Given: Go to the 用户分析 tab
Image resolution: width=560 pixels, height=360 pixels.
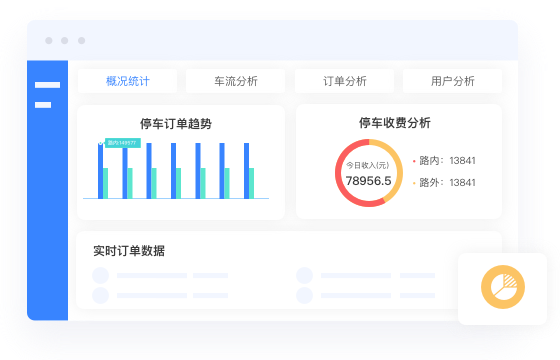Looking at the screenshot, I should point(452,81).
